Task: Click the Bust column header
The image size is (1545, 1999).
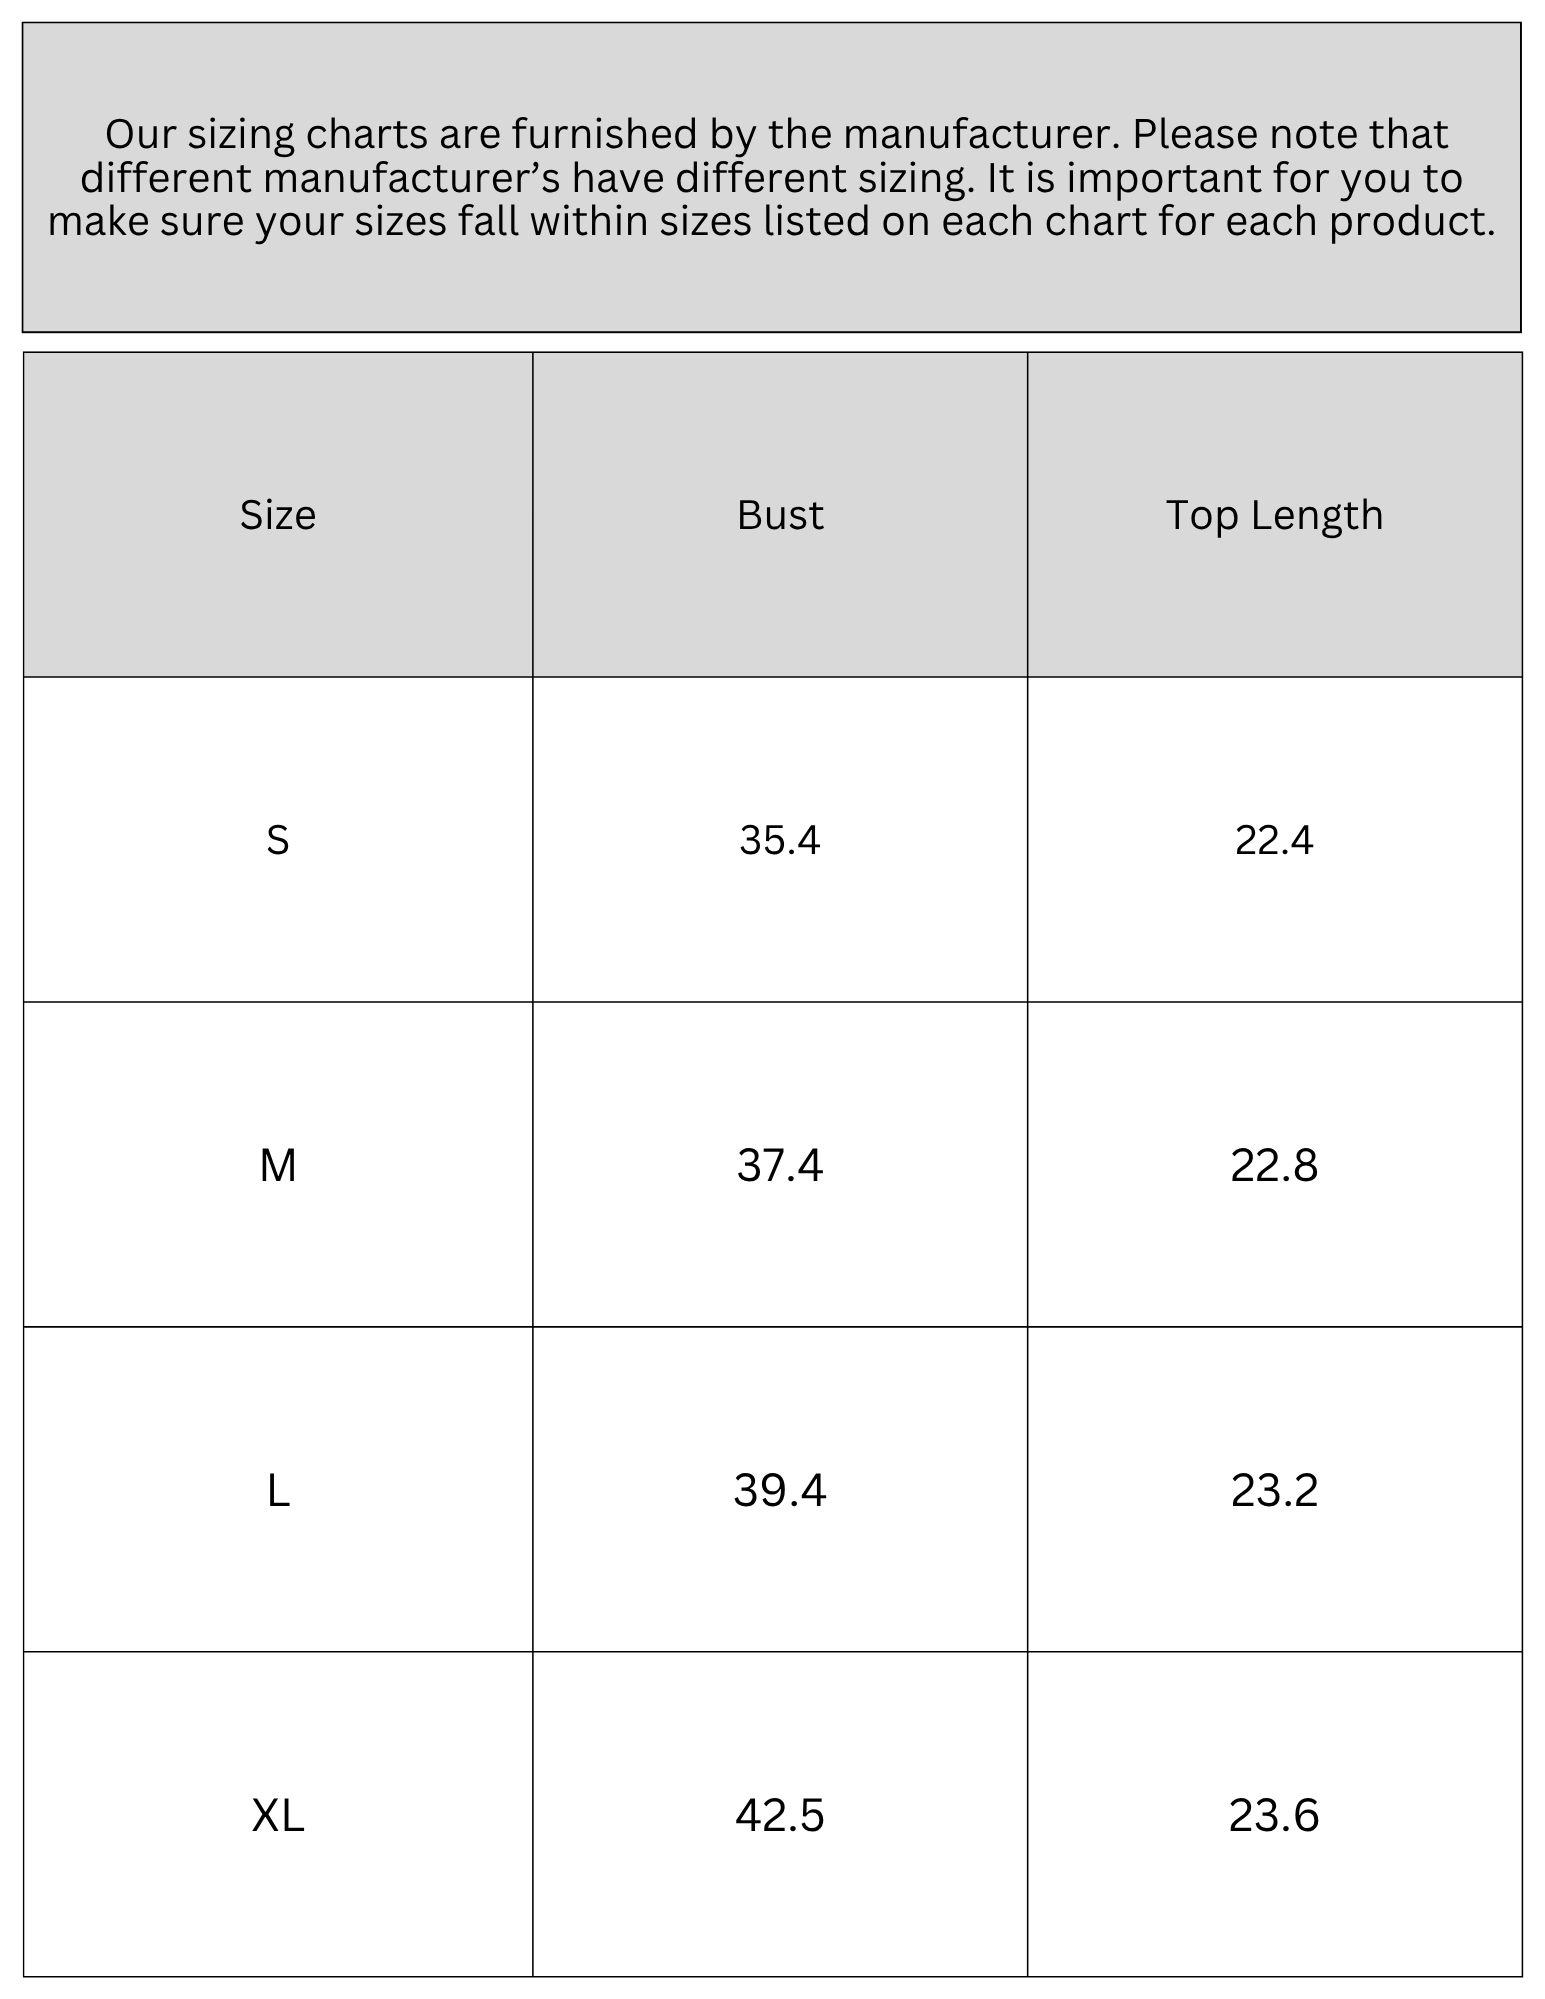Action: tap(780, 515)
